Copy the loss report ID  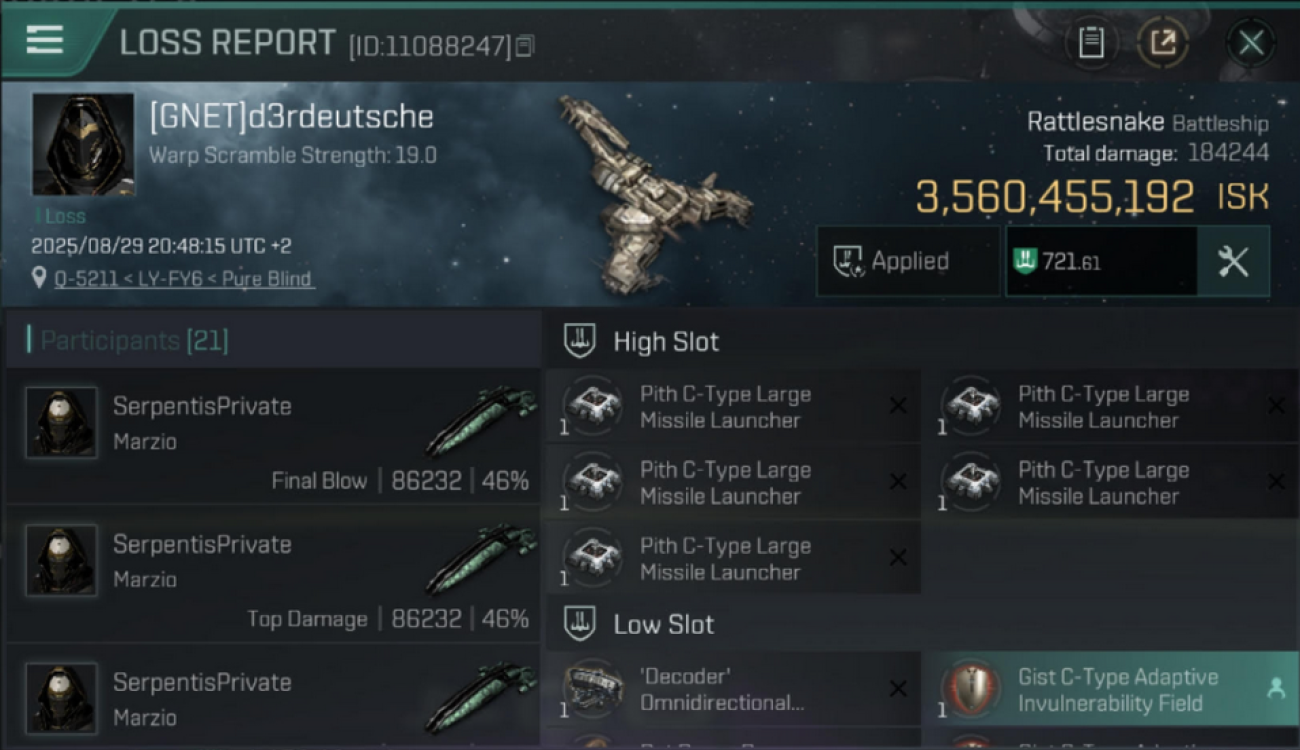point(526,45)
